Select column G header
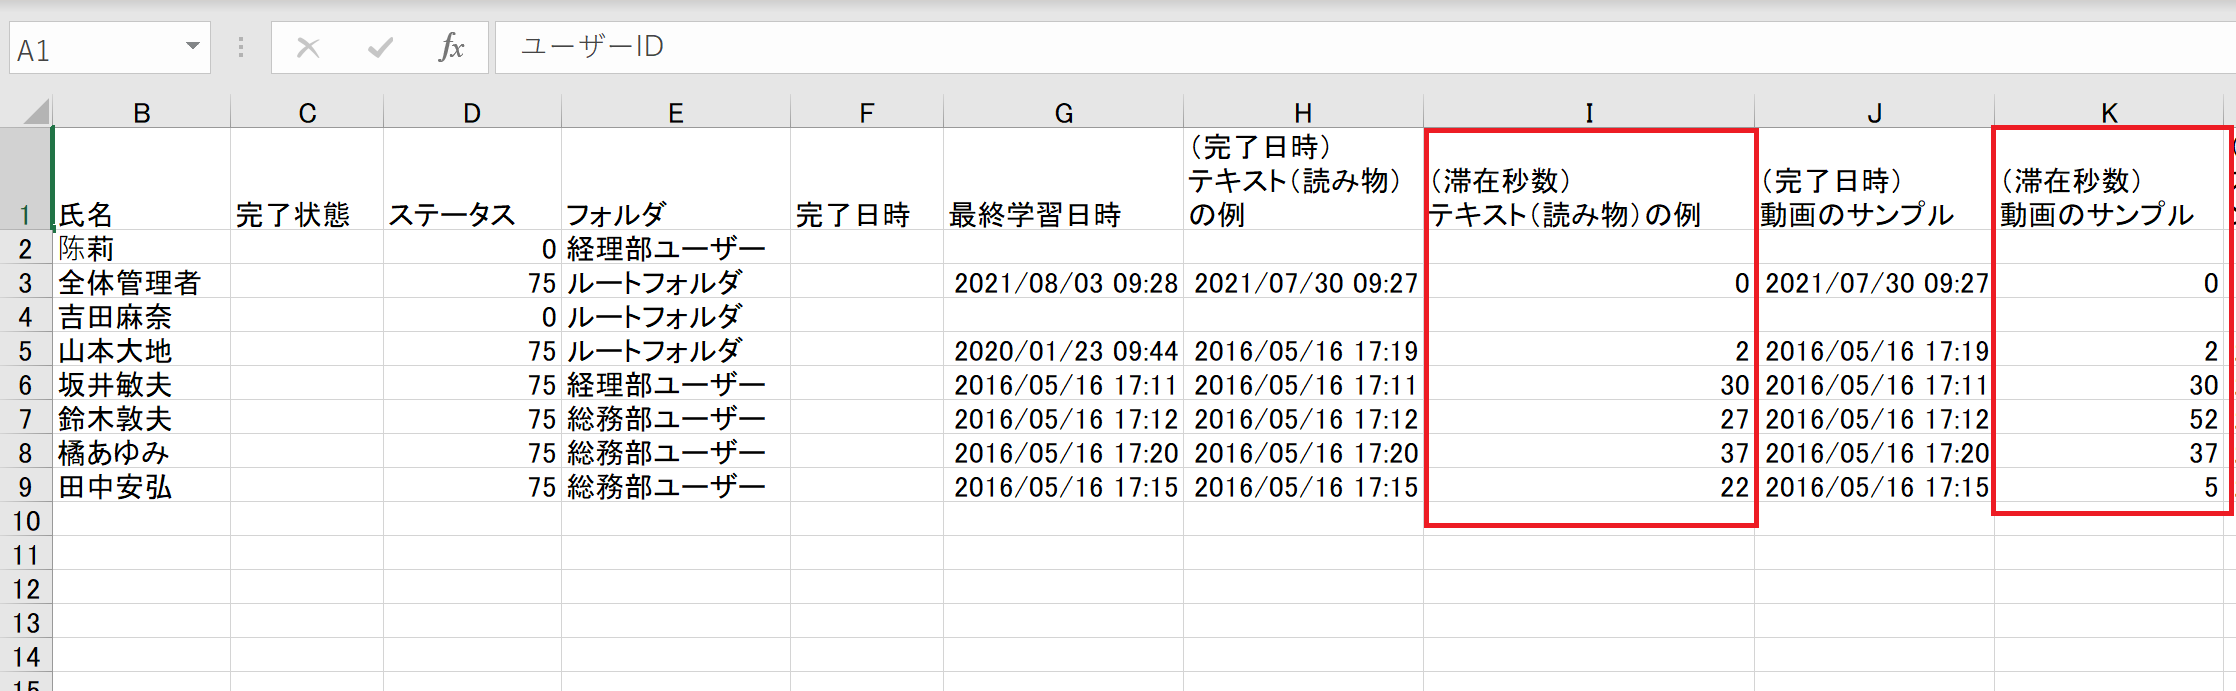 click(1064, 112)
